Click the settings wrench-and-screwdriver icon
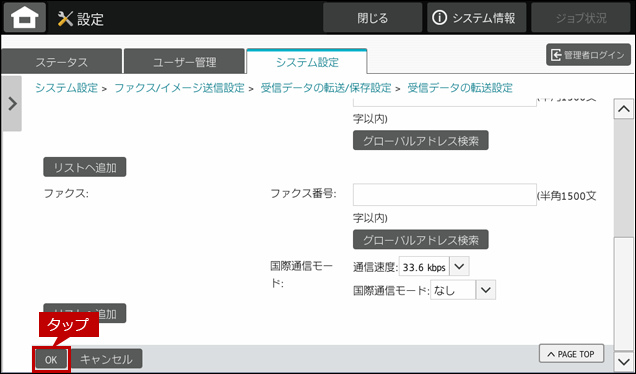Viewport: 636px width, 374px height. coord(65,19)
